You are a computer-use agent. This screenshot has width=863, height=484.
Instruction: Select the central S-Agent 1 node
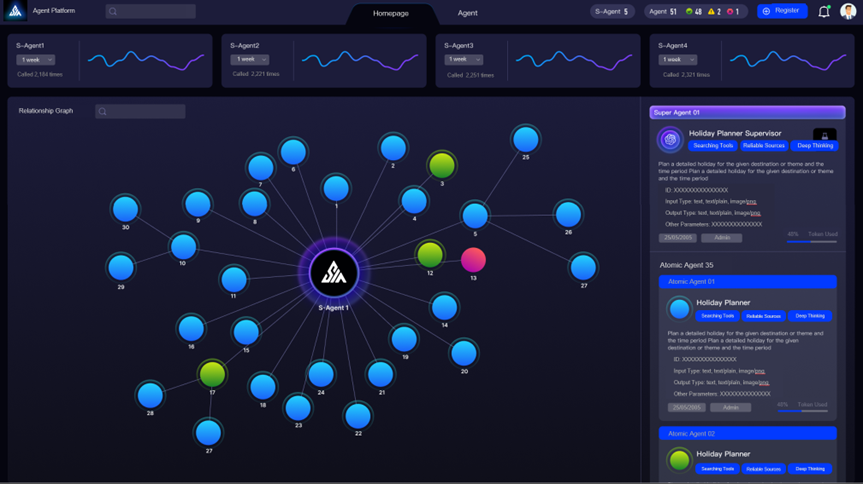(x=333, y=273)
